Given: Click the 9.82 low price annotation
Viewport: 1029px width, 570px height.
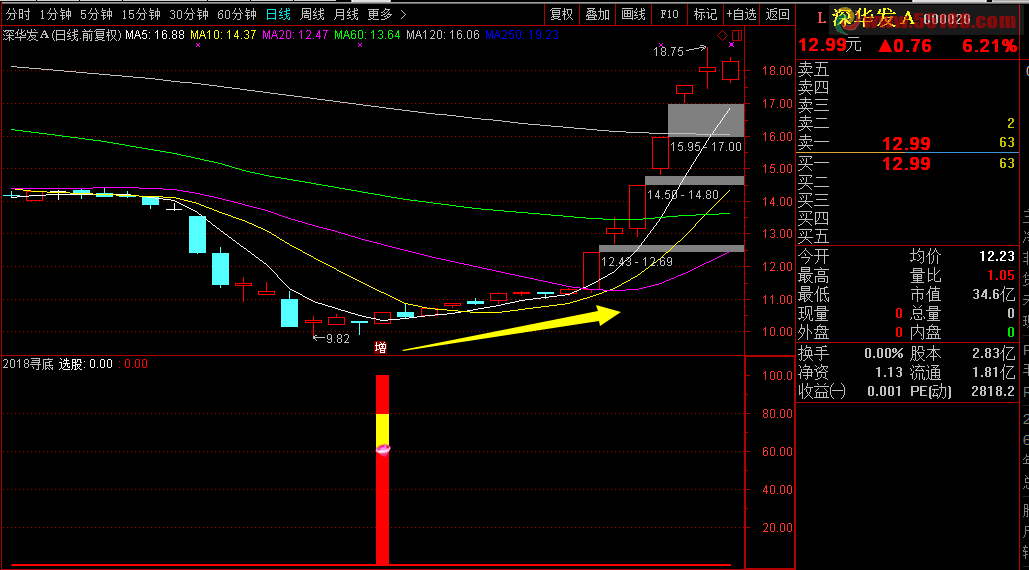Looking at the screenshot, I should (x=337, y=339).
